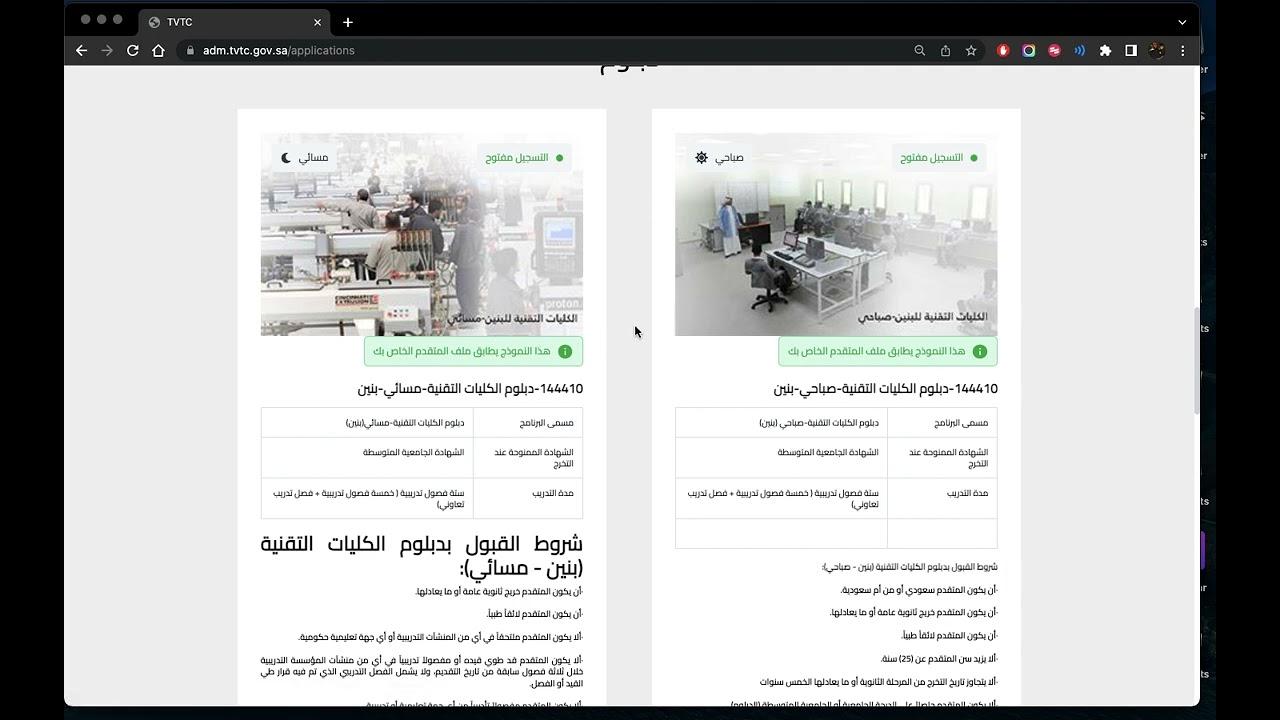This screenshot has width=1280, height=720.
Task: Click مسمى البرنامج cell in morning table
Action: pyautogui.click(x=942, y=422)
